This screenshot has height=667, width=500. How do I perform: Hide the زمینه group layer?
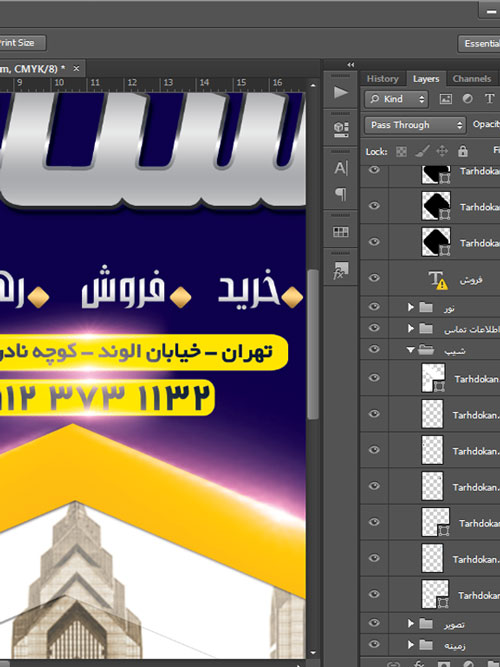(374, 644)
